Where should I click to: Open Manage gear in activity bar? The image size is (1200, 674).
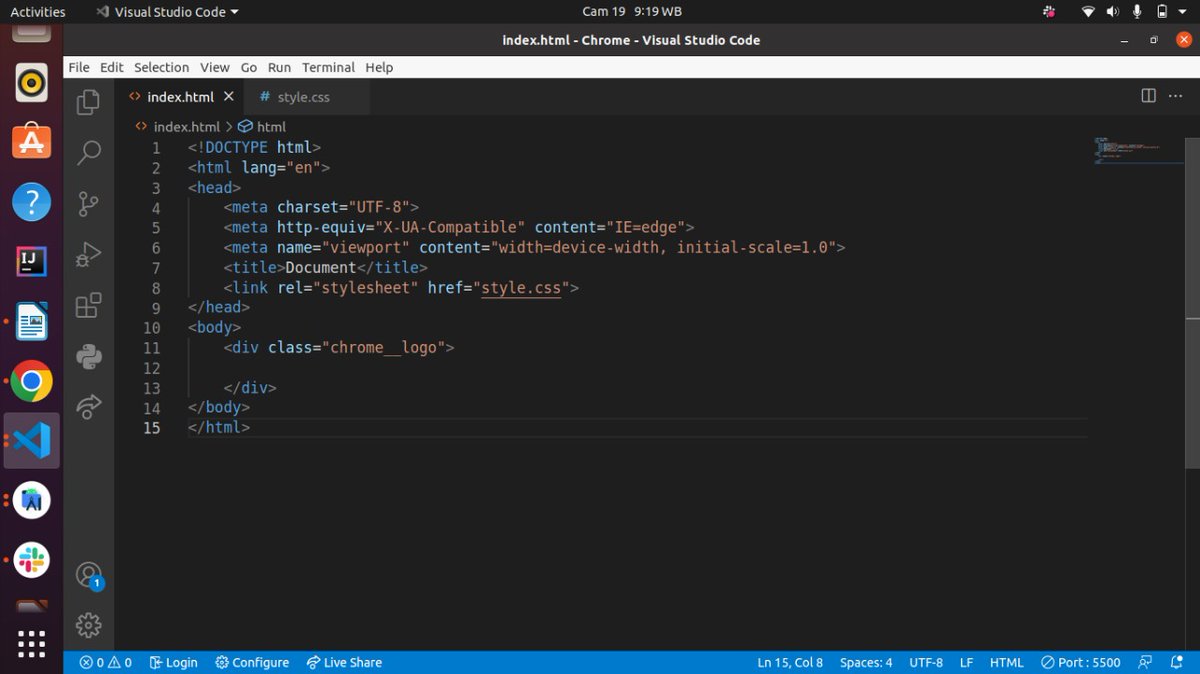[x=89, y=625]
